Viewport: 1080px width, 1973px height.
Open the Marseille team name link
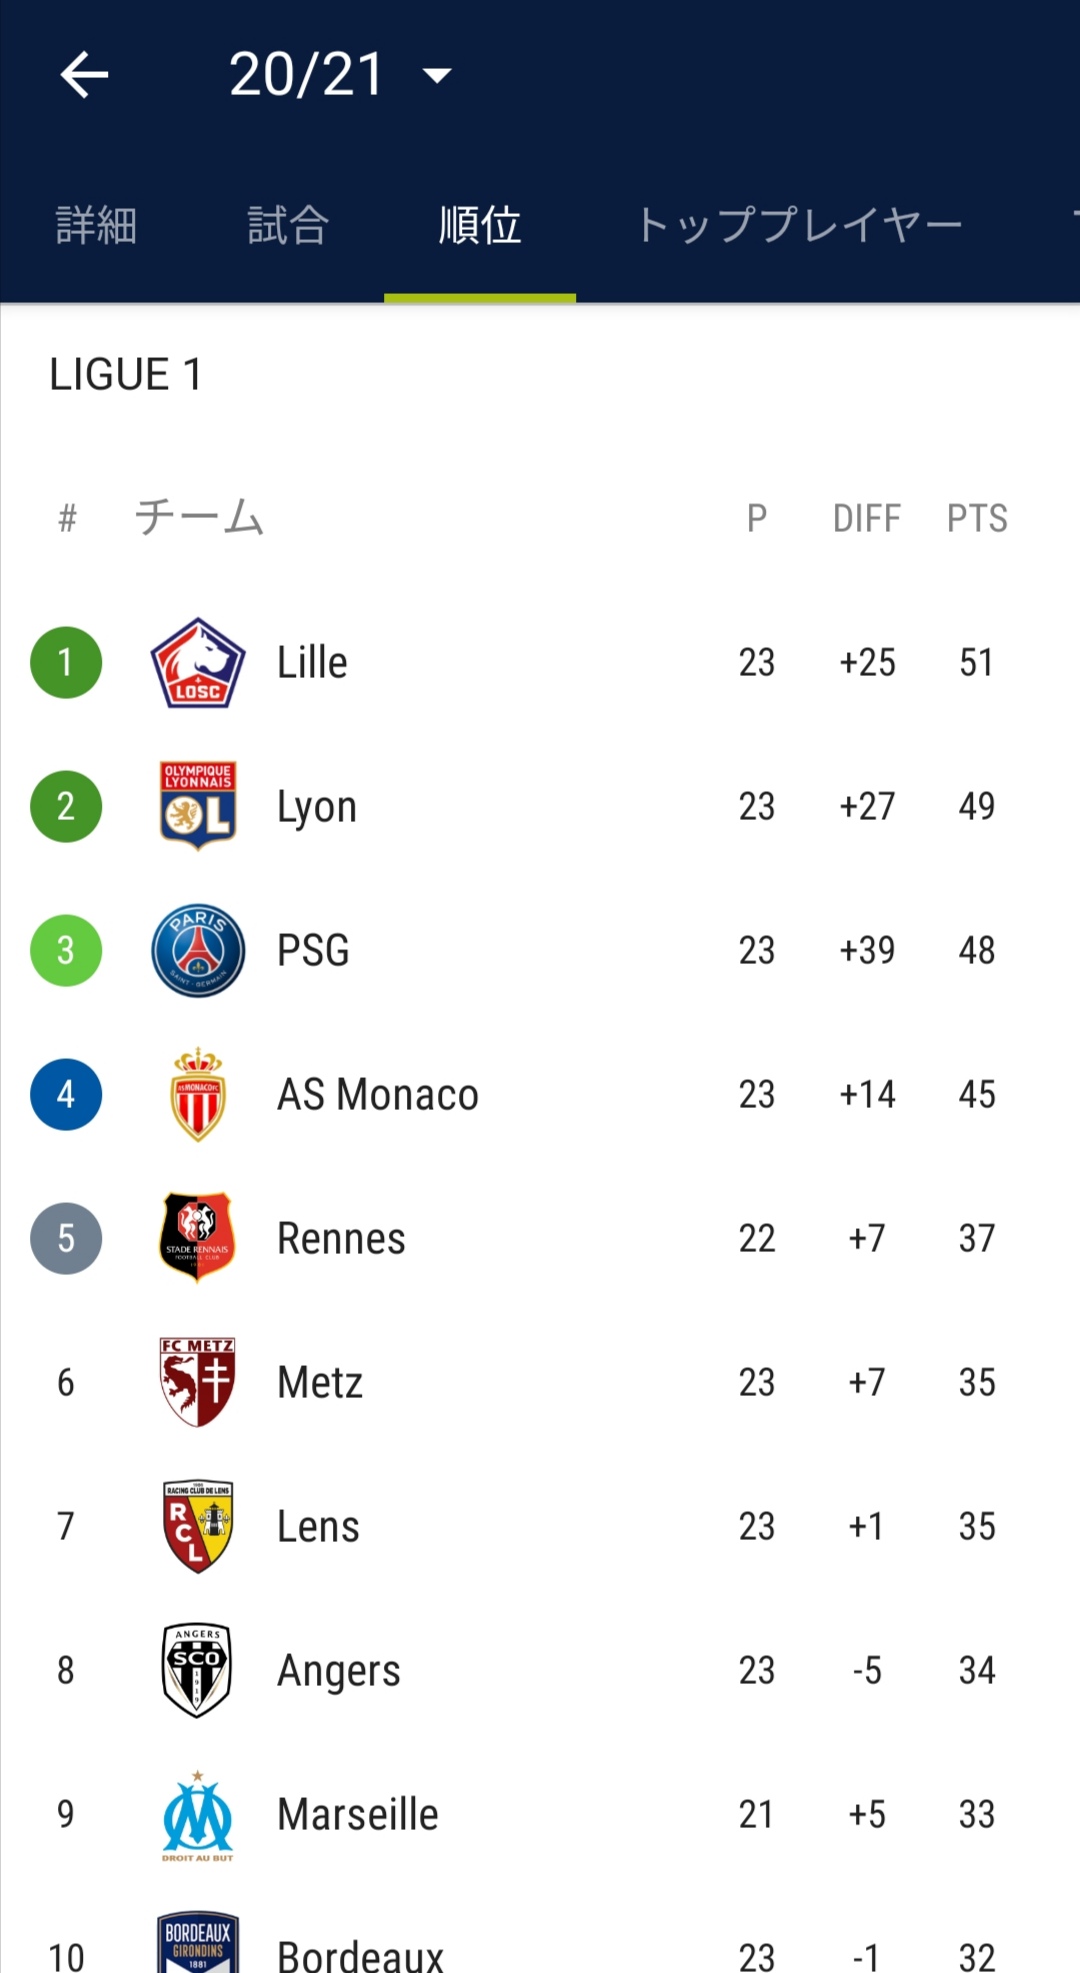(x=357, y=1814)
